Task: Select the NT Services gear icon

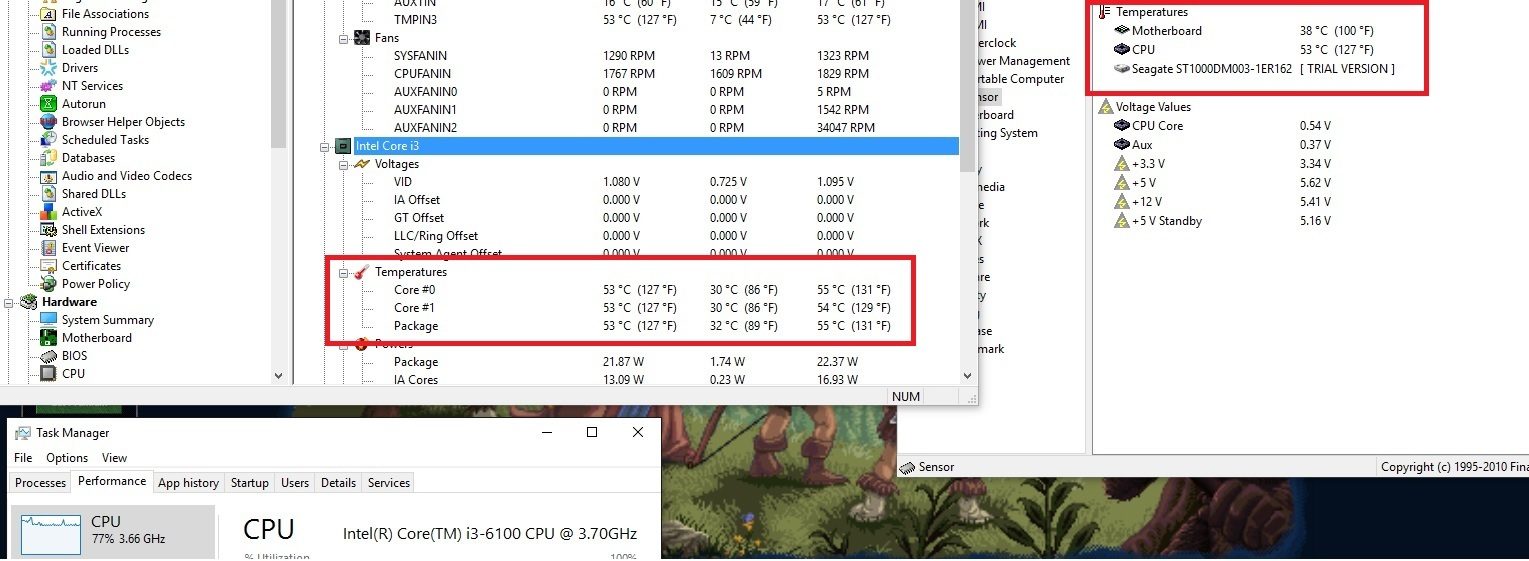Action: pyautogui.click(x=48, y=86)
